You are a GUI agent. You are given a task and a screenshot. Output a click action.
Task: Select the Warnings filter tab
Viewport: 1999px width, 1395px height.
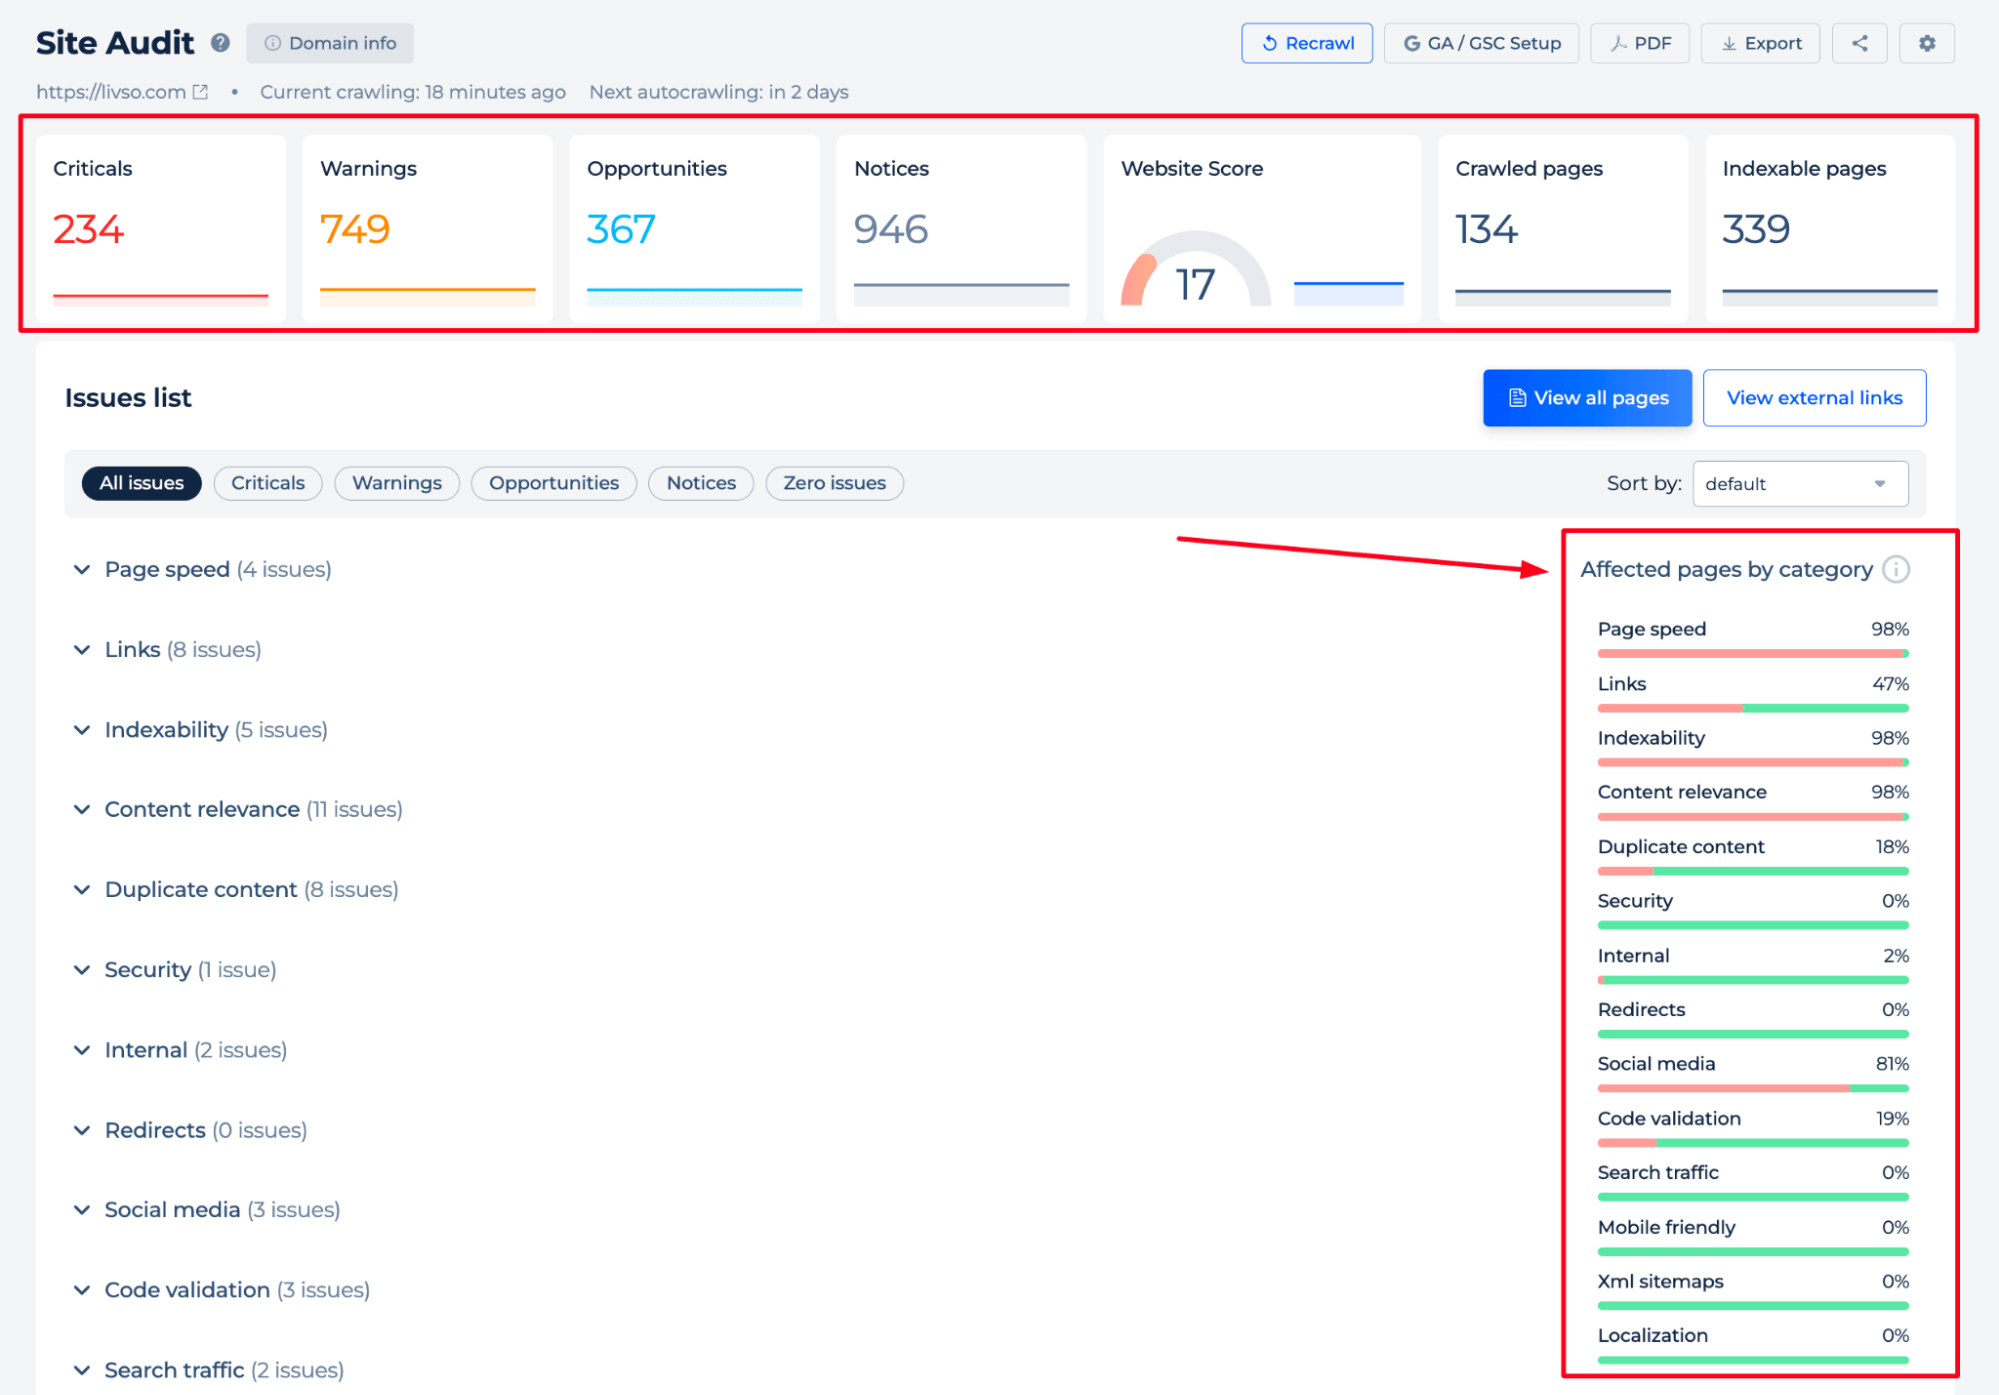397,483
